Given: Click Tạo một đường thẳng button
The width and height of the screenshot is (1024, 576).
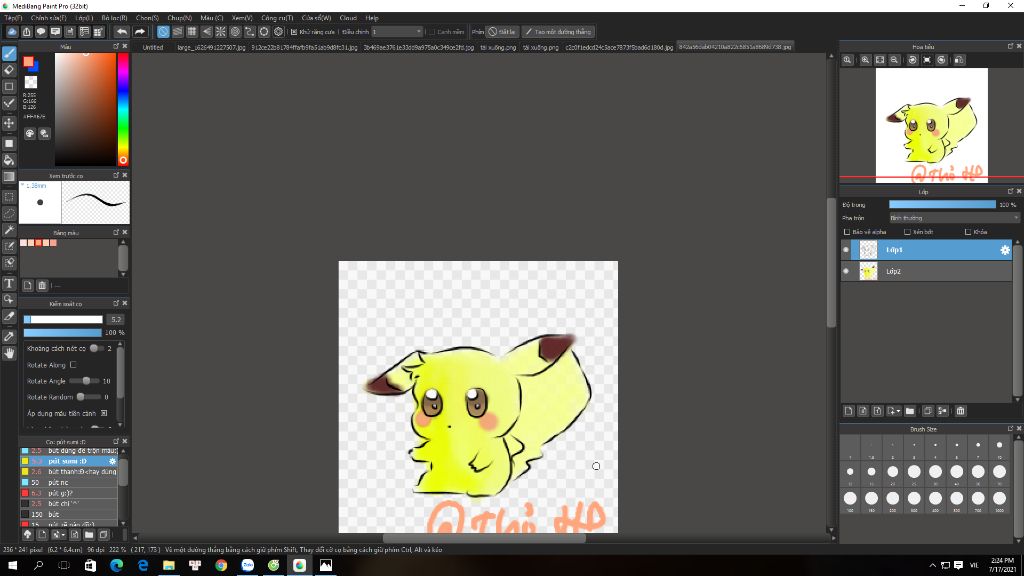Looking at the screenshot, I should pos(558,31).
